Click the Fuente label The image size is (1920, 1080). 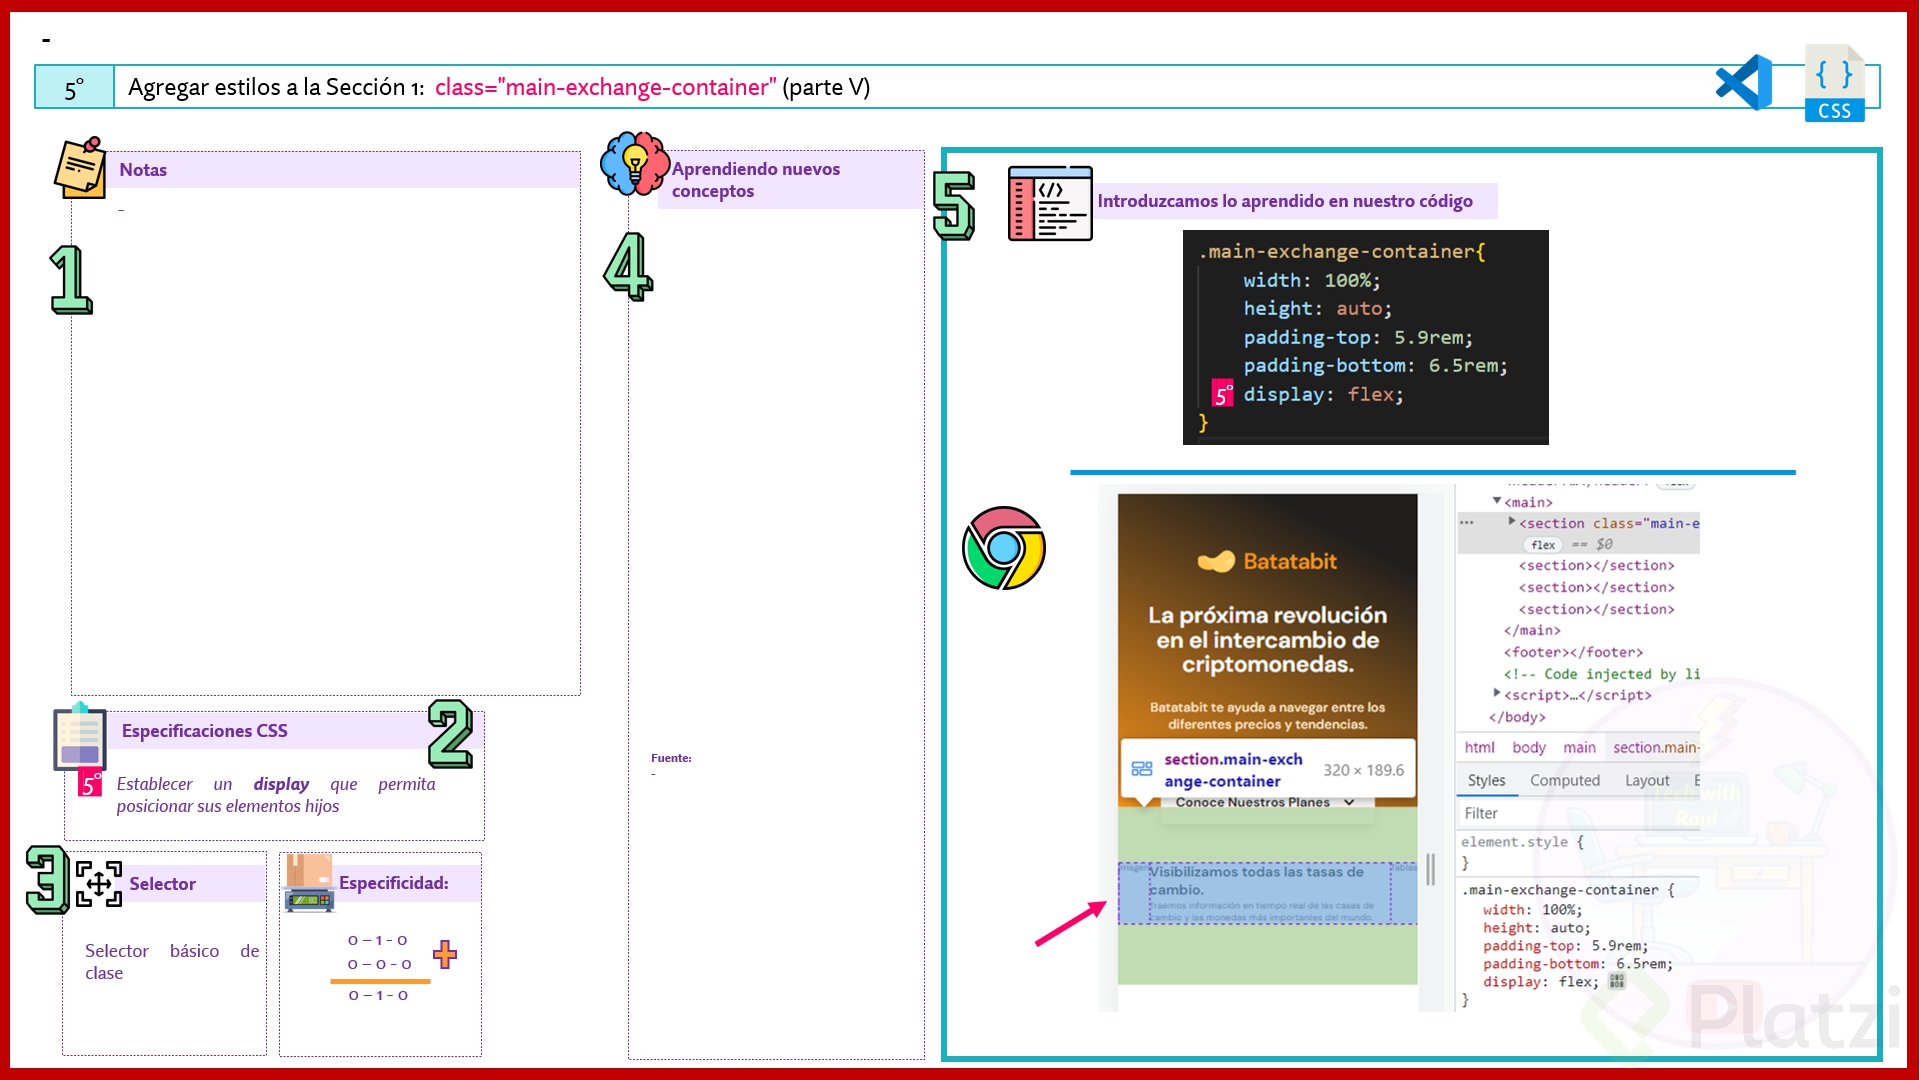671,758
